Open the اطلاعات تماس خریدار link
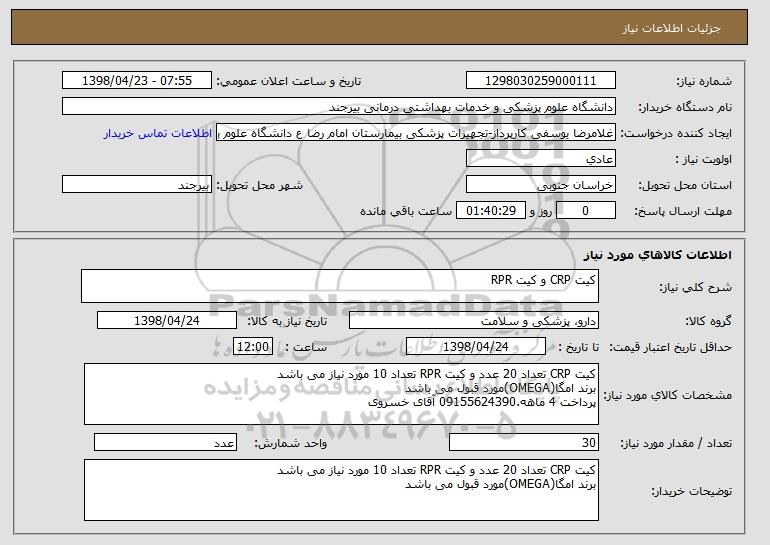The image size is (770, 545). [158, 134]
